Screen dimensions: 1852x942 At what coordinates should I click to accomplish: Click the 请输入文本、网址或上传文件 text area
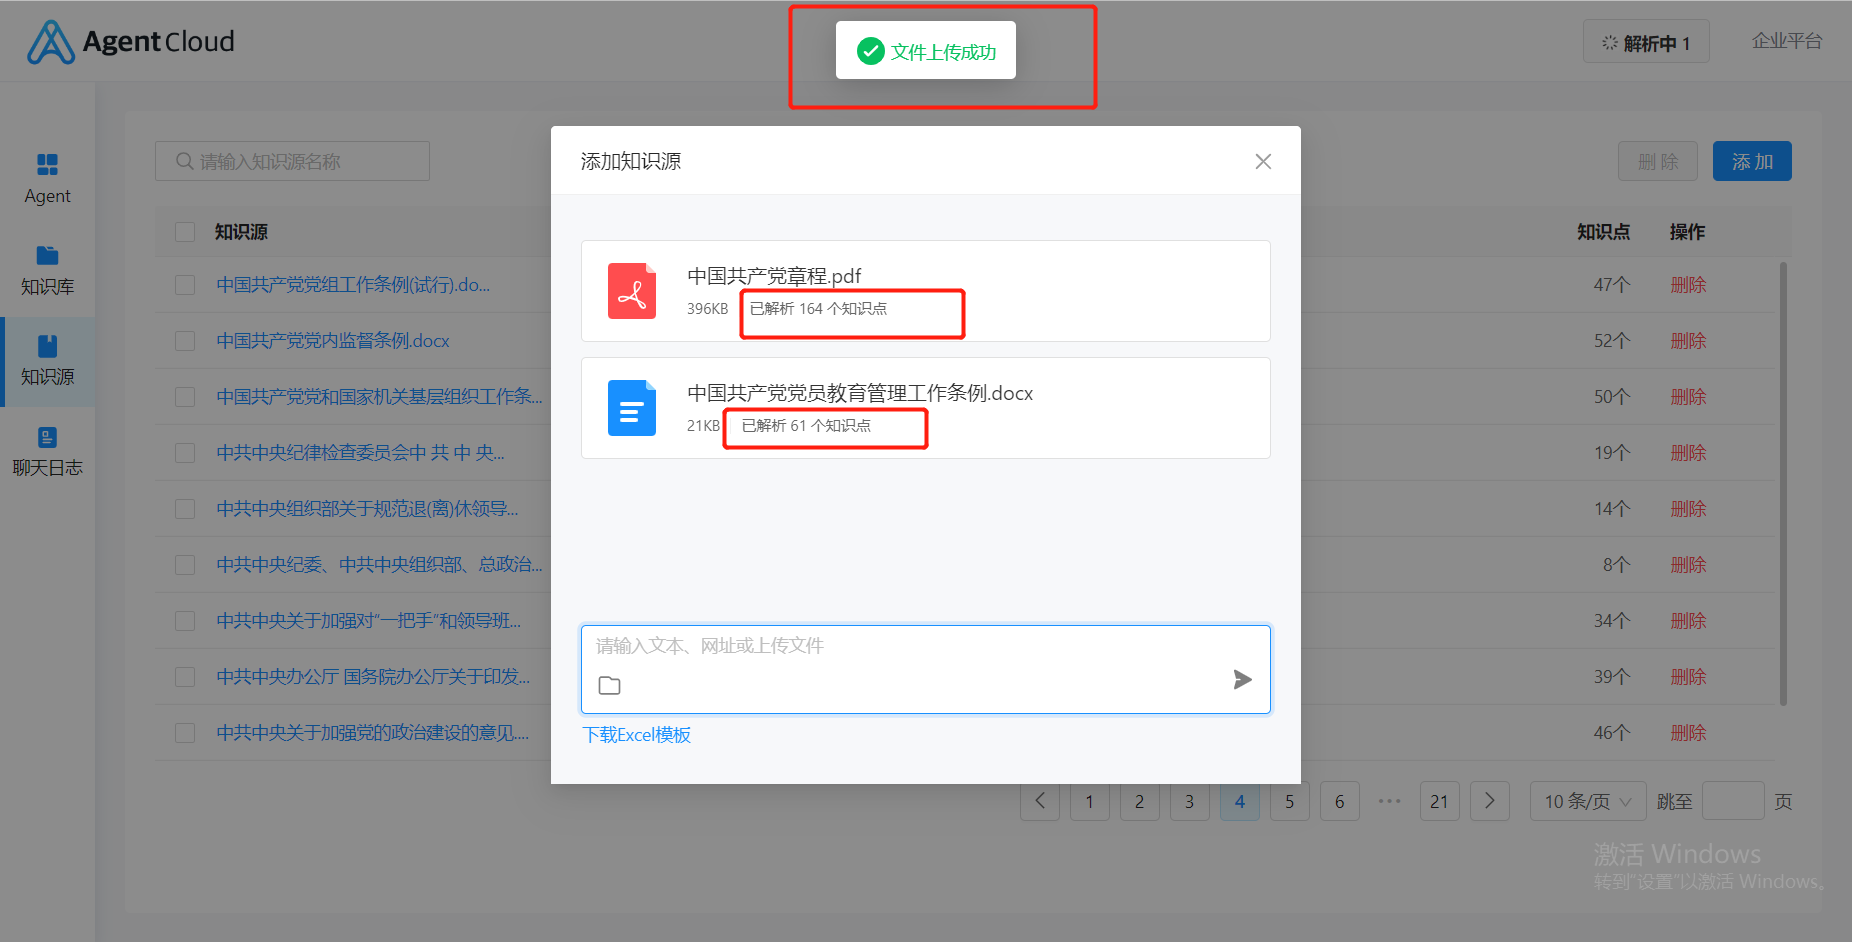click(925, 669)
